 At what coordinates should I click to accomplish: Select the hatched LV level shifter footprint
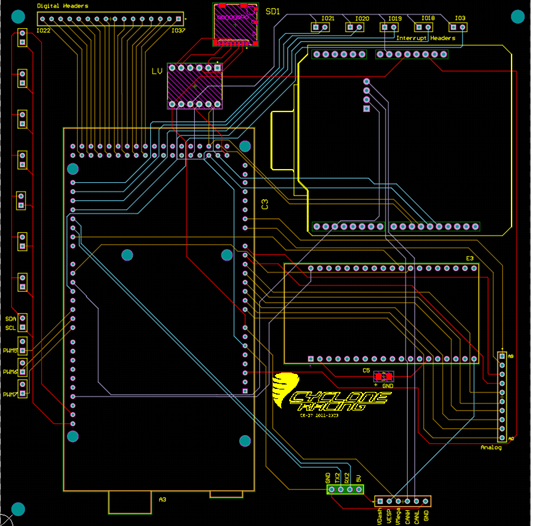195,86
